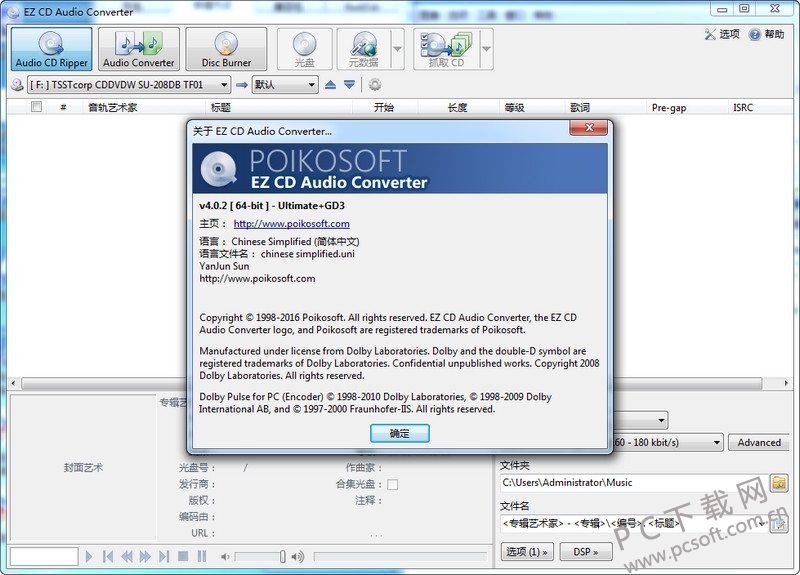This screenshot has height=575, width=800.
Task: Click the 封面艺术 cover art area
Action: [83, 467]
